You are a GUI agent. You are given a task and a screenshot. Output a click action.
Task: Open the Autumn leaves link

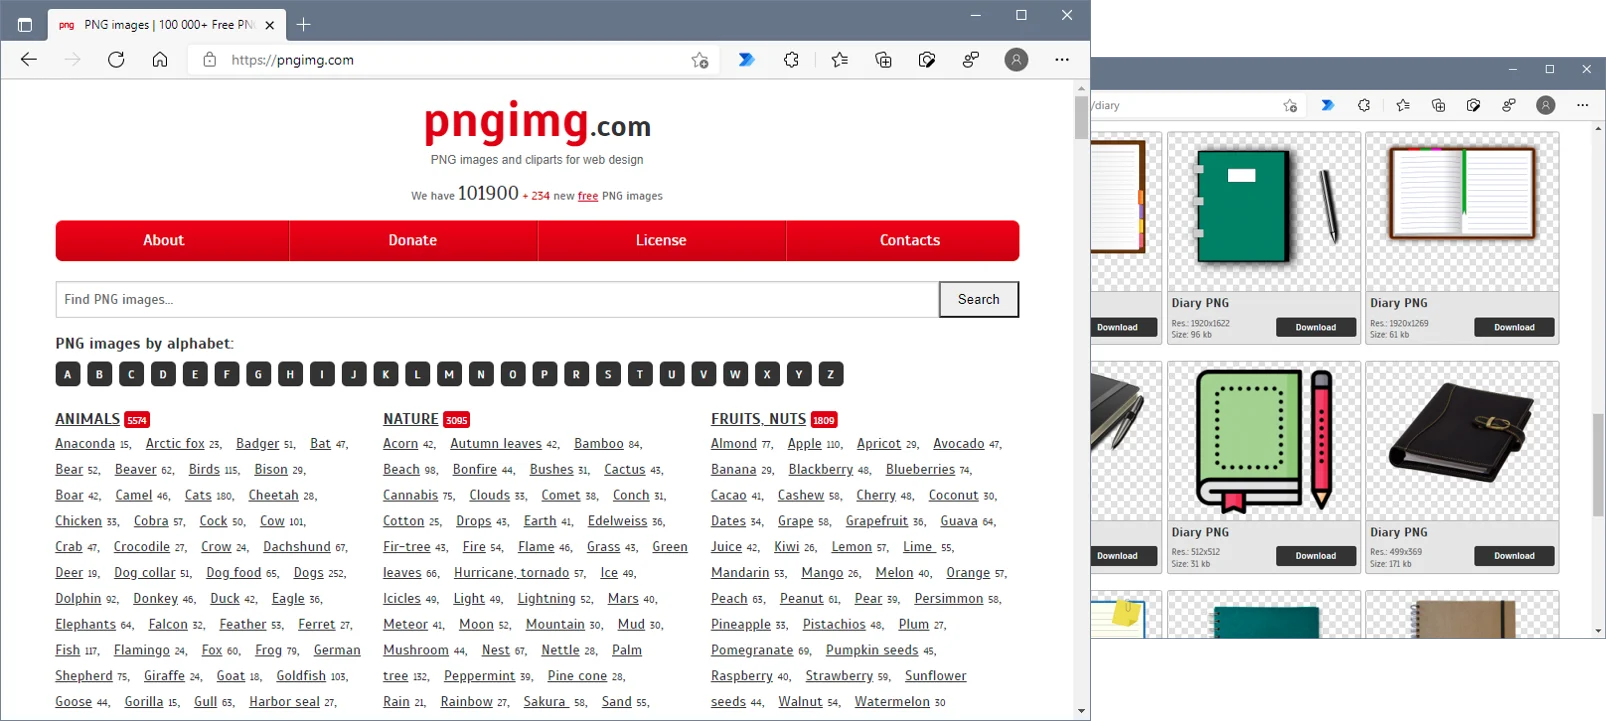[x=496, y=444]
